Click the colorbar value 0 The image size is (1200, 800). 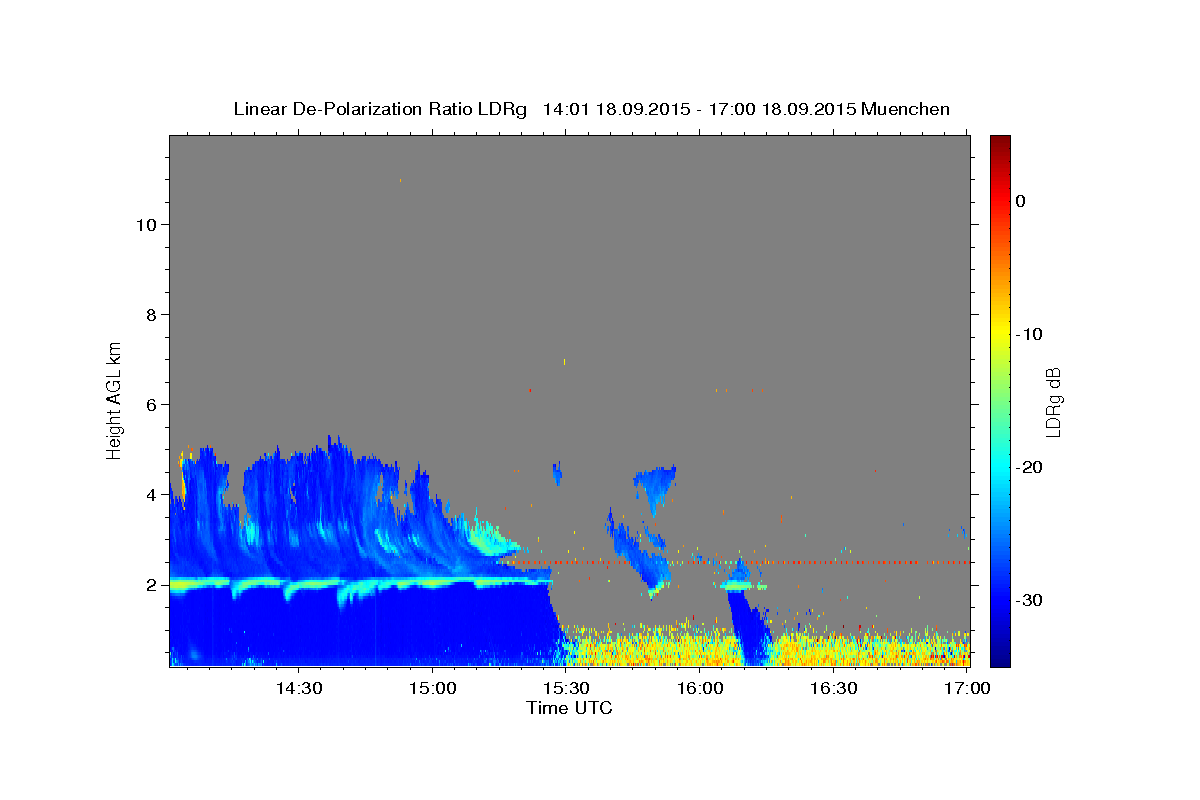click(1020, 201)
